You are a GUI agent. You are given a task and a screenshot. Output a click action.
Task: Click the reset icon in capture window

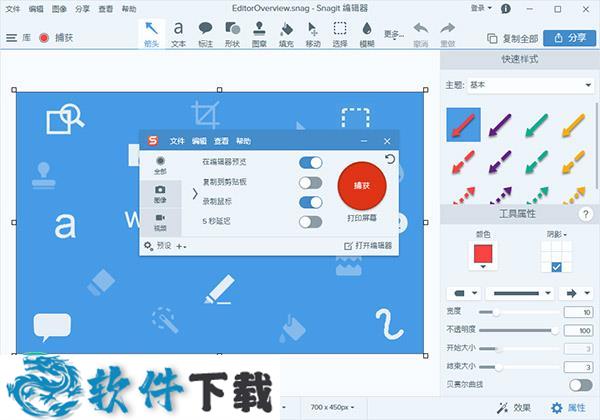click(x=390, y=159)
